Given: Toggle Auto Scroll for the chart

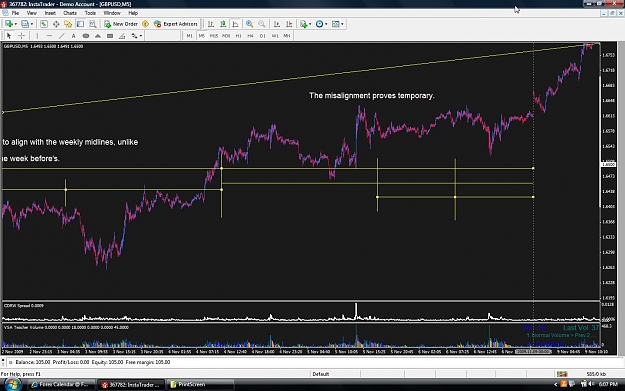Looking at the screenshot, I should (x=277, y=24).
